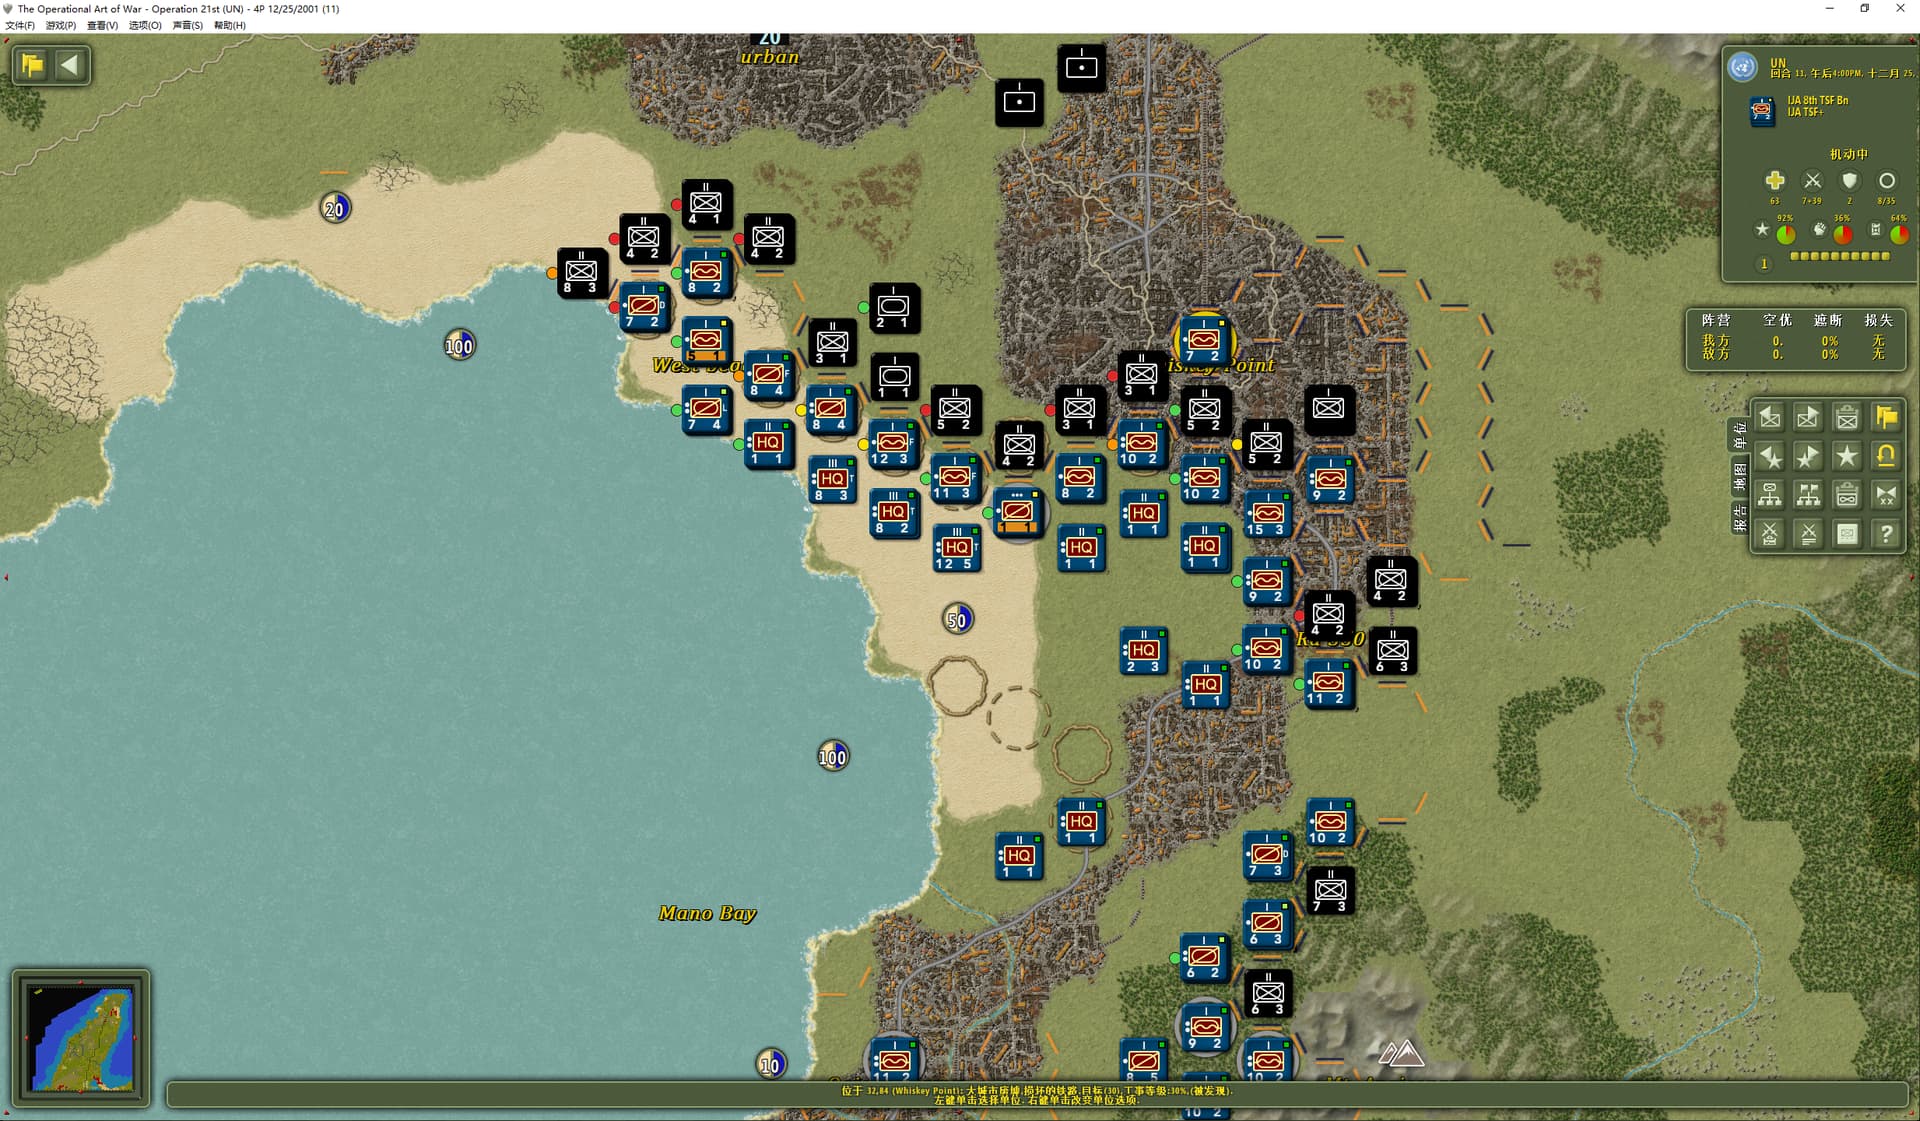Click the minimap thumbnail
Screen dimensions: 1920x1121
81,1038
